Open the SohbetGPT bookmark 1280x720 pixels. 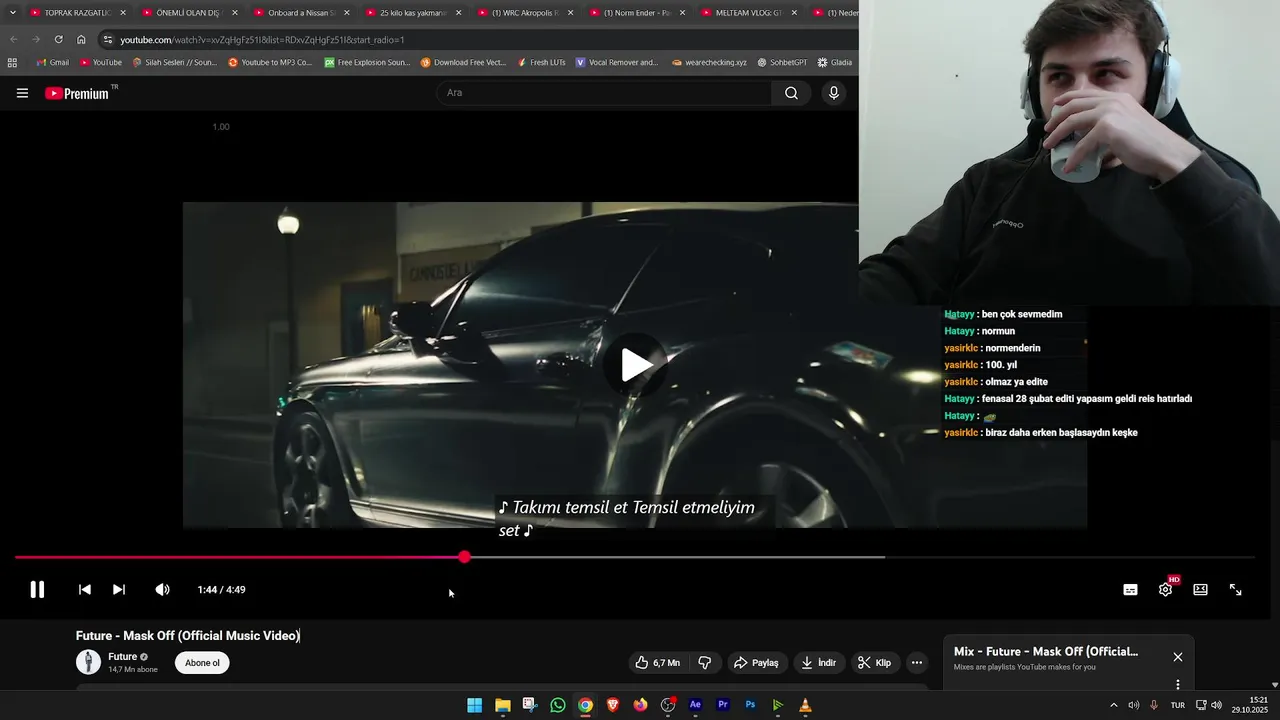point(782,62)
